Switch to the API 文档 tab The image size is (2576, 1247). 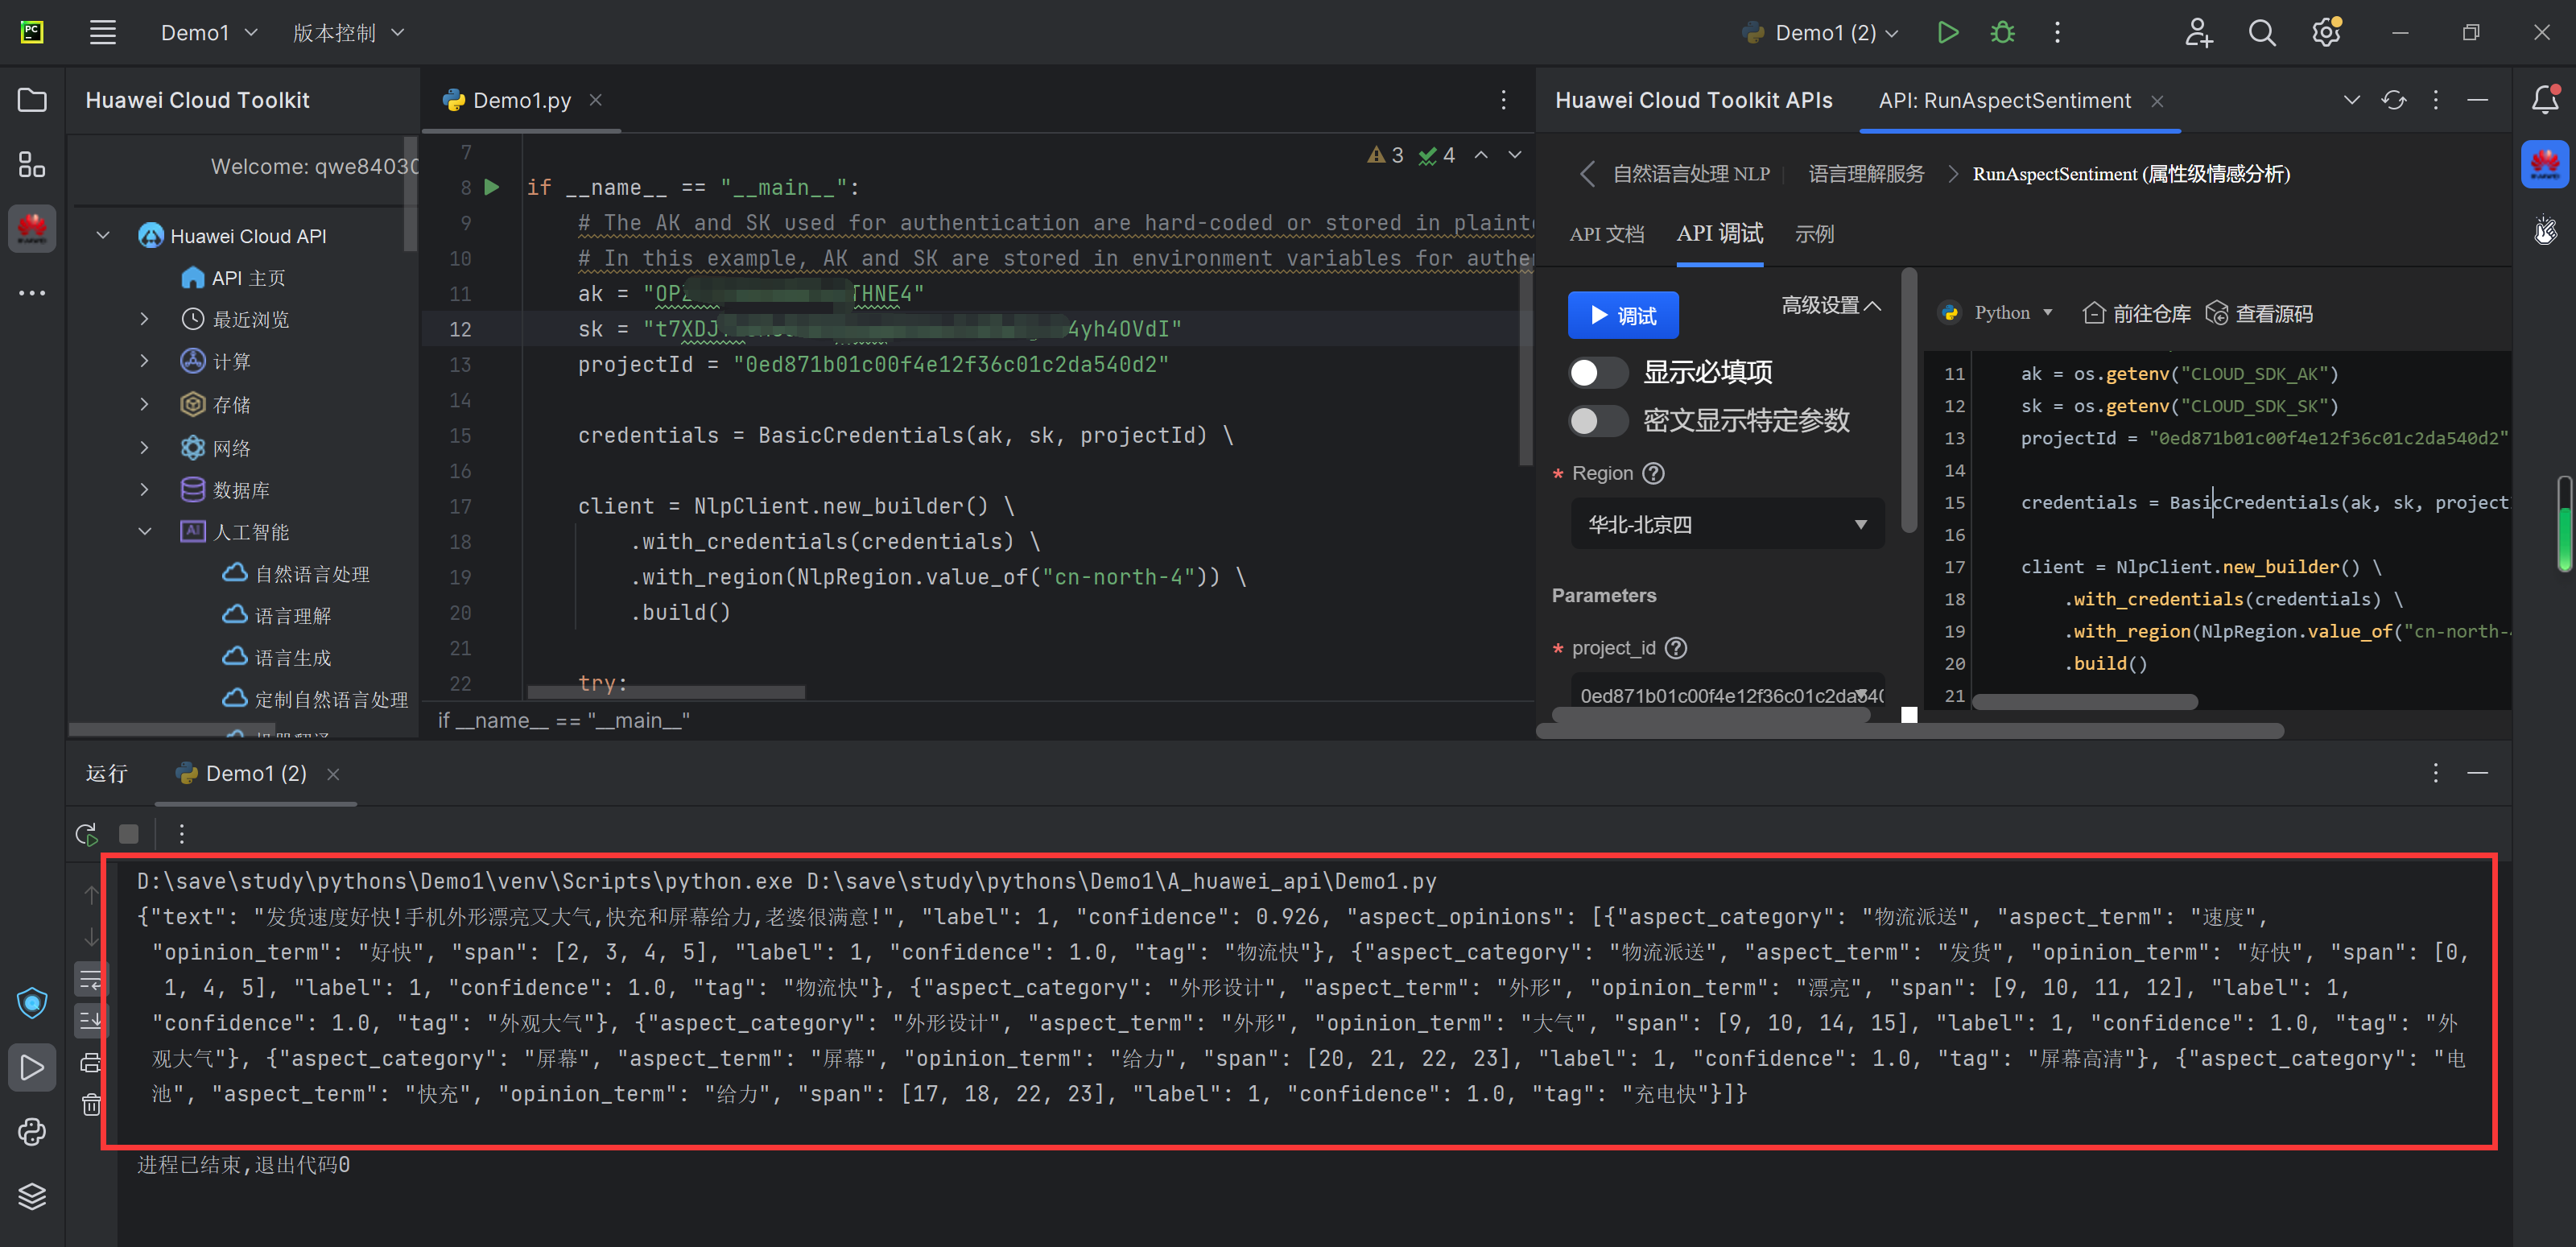click(1606, 234)
